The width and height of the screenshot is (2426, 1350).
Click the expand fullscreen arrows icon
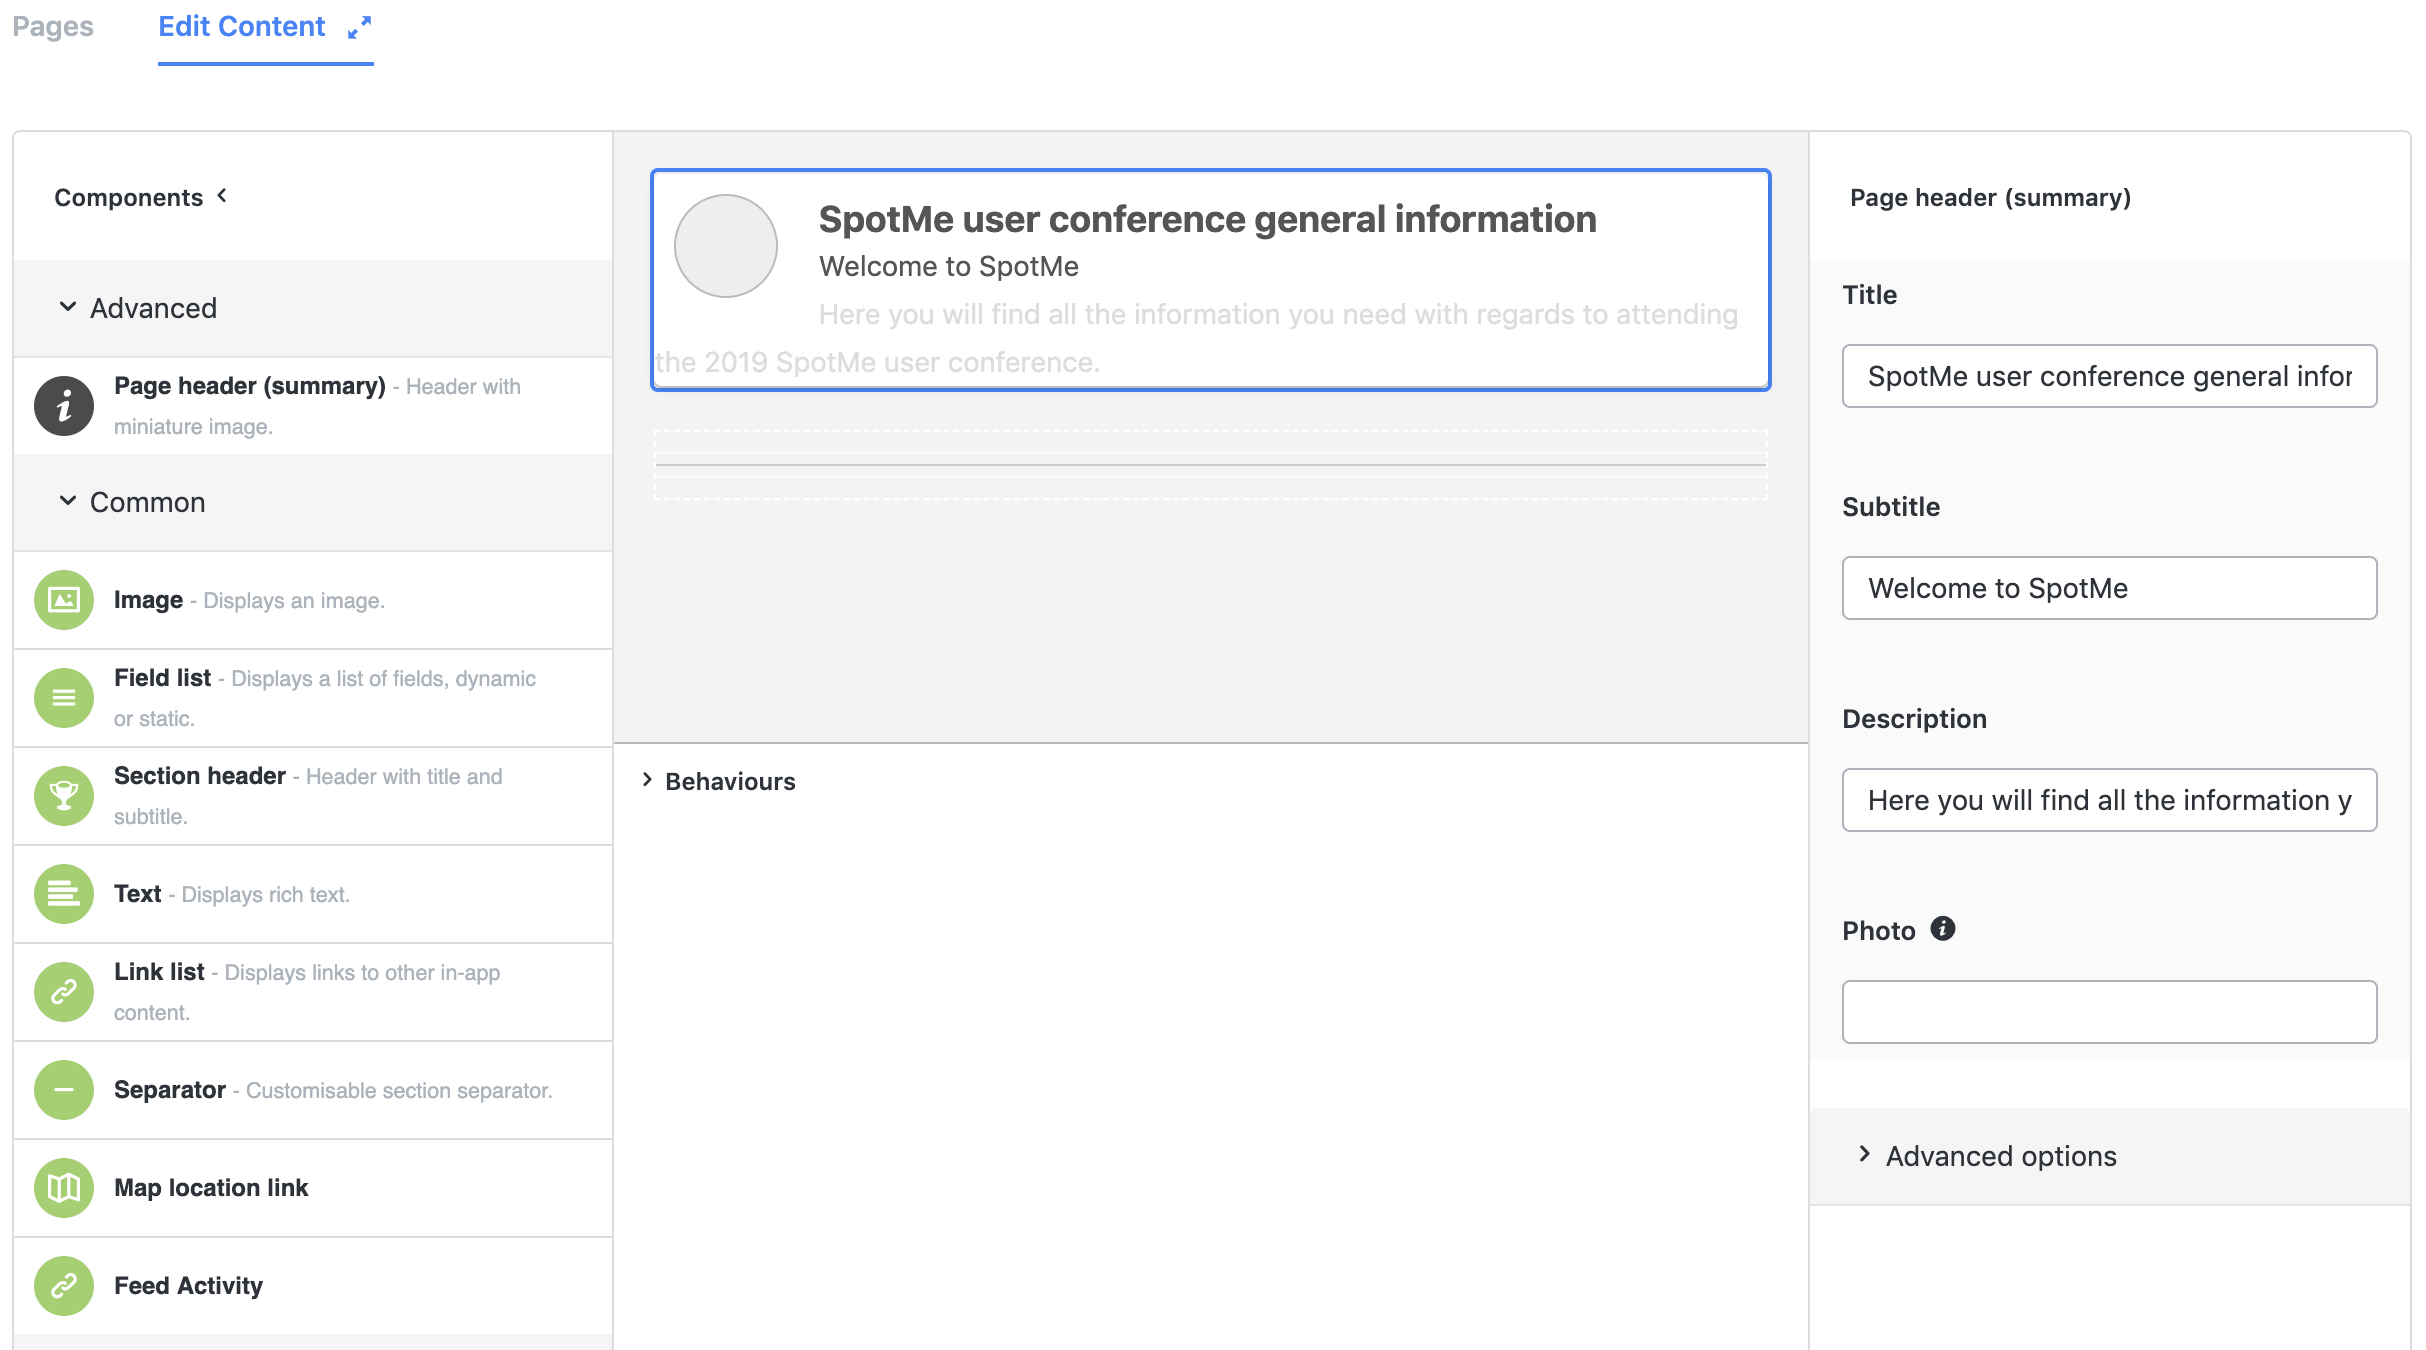pyautogui.click(x=359, y=27)
